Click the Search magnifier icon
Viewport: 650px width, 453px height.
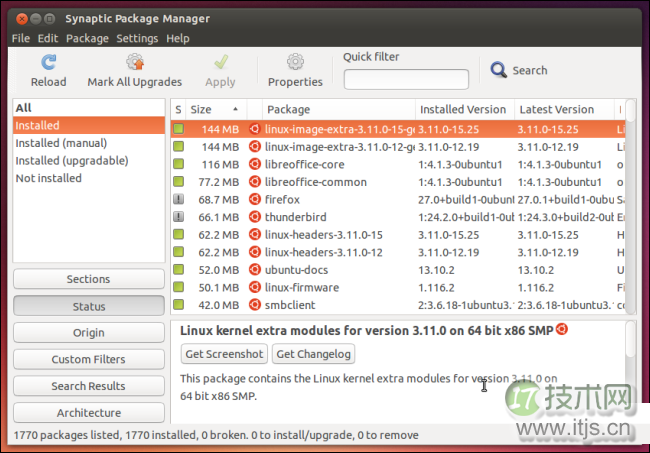498,70
